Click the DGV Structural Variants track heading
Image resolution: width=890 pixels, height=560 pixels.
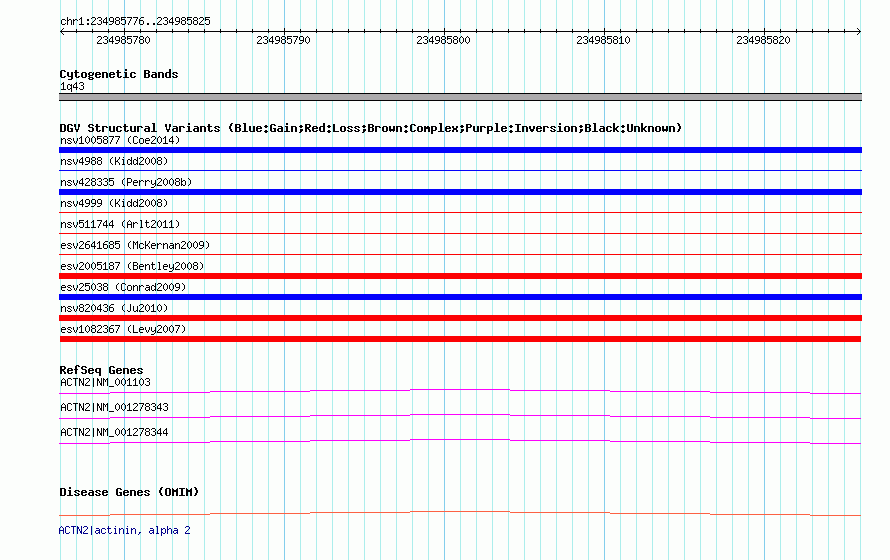(x=371, y=128)
